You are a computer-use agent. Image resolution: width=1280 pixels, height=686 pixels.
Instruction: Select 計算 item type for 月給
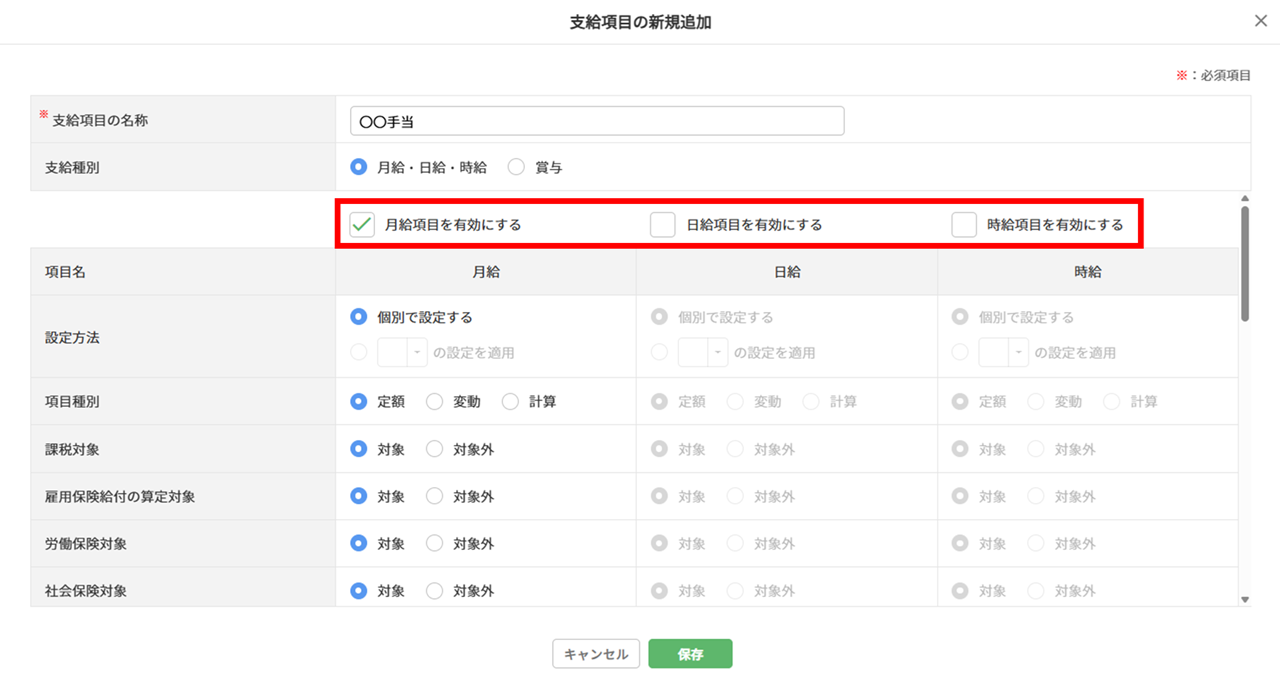tap(511, 402)
